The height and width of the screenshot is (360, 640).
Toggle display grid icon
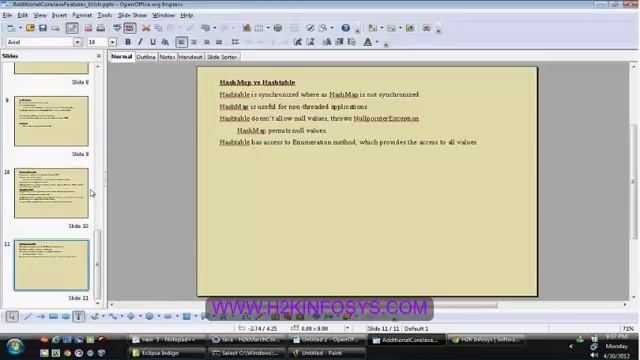tap(294, 28)
